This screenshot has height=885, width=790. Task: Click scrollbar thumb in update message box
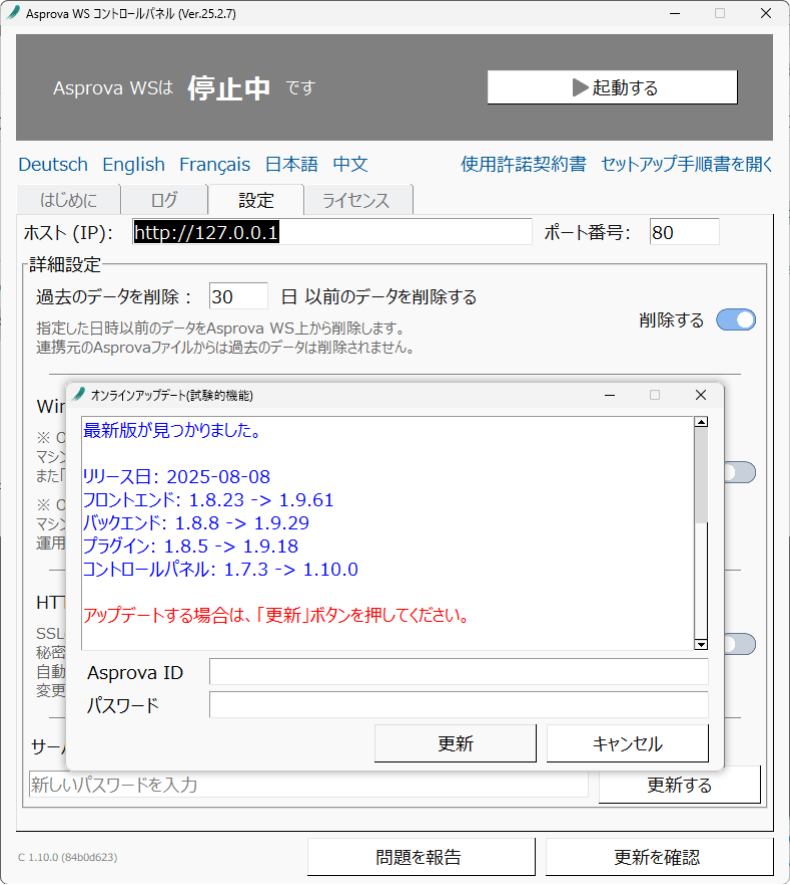click(701, 475)
